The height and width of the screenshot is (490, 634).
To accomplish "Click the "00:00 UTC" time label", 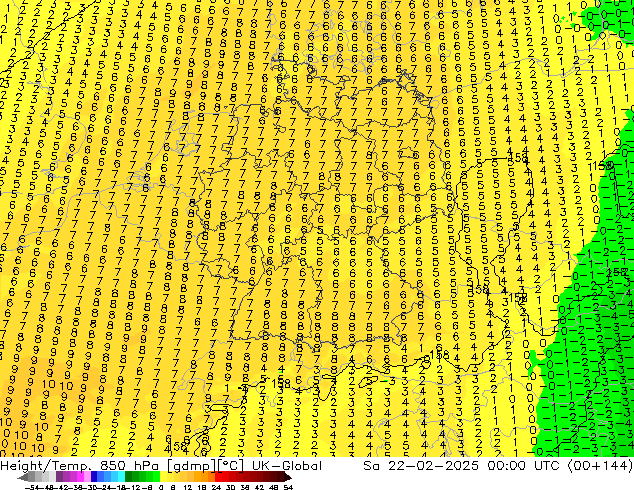I will [524, 466].
